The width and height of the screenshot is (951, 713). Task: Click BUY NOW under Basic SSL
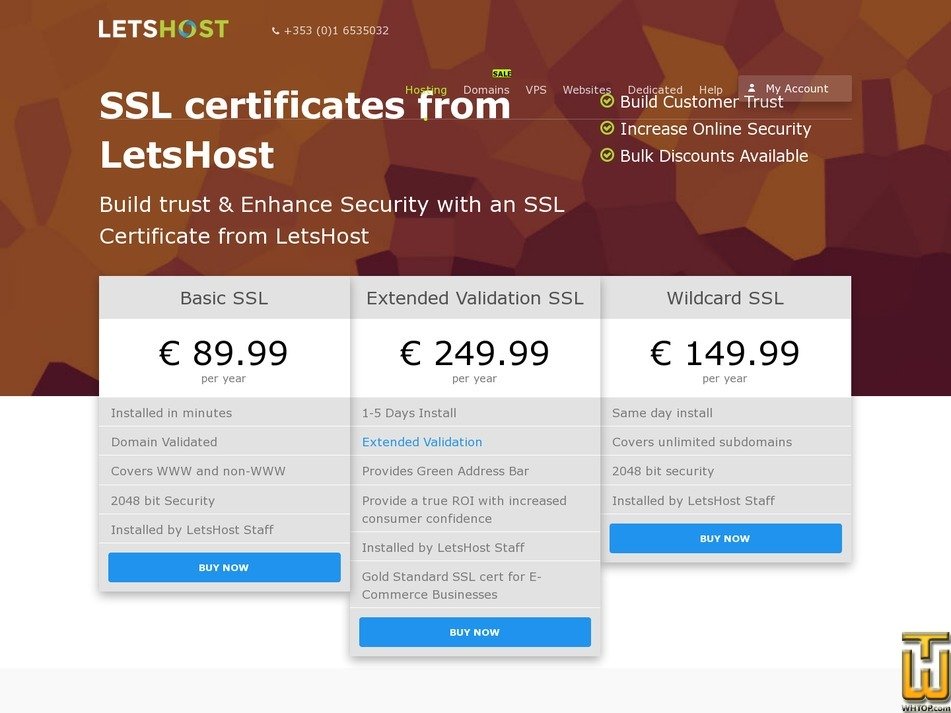(x=224, y=567)
